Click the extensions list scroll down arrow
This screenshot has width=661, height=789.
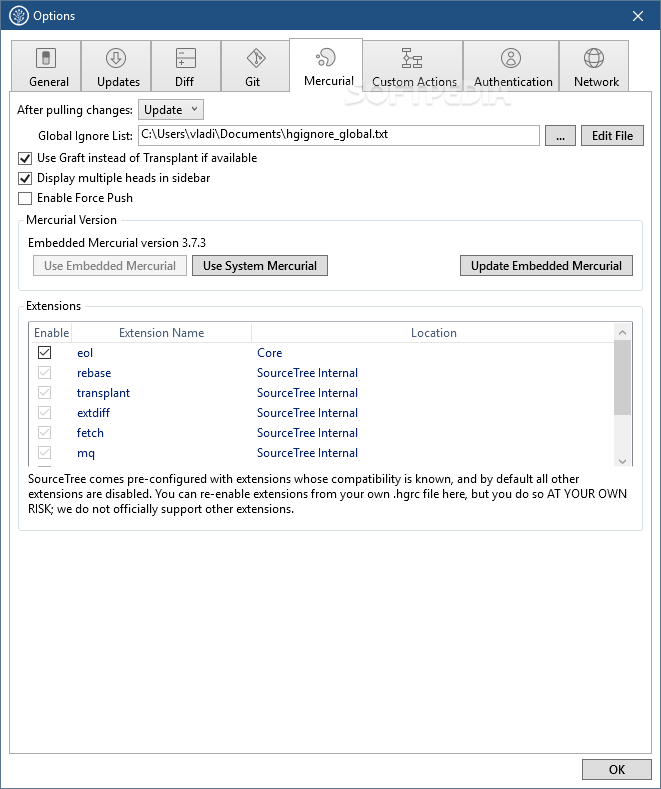coord(622,461)
